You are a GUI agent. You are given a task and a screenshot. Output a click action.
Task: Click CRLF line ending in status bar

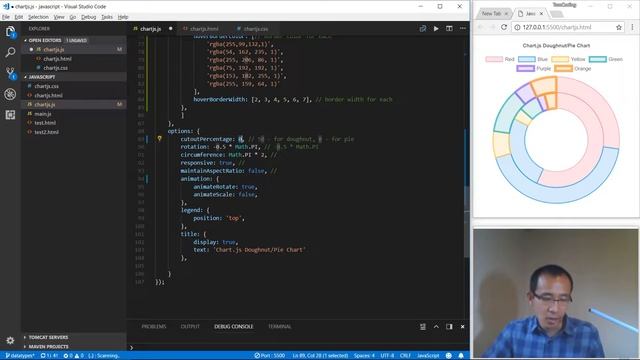pos(405,356)
